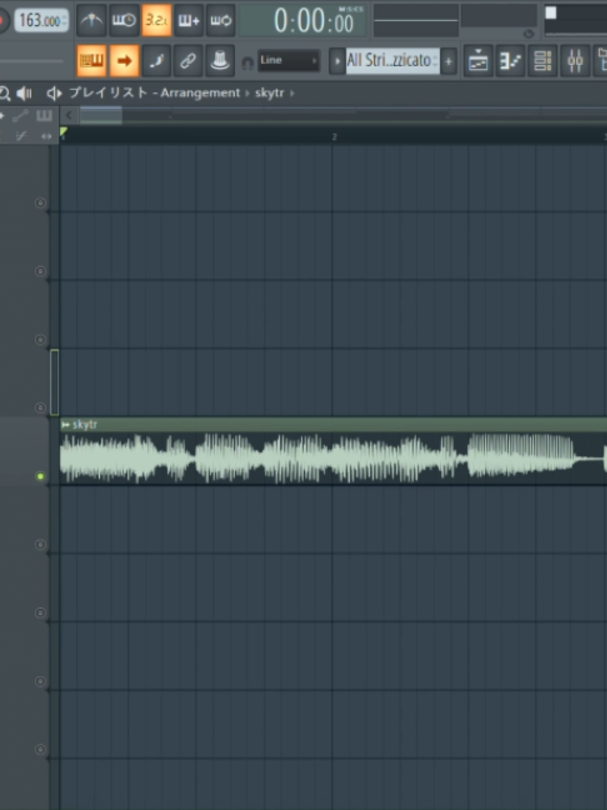The height and width of the screenshot is (810, 607).
Task: Disable the orange step editing arrow button
Action: (x=124, y=61)
